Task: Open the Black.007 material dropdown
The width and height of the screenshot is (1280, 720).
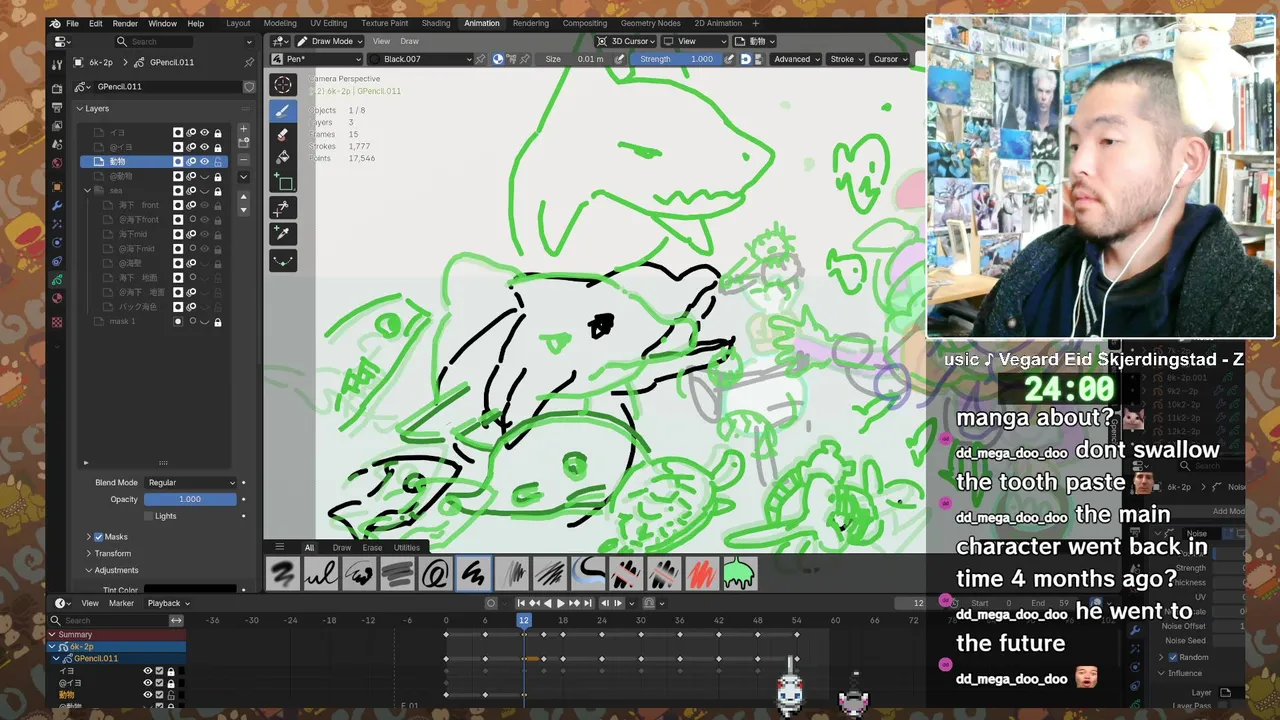Action: point(421,59)
